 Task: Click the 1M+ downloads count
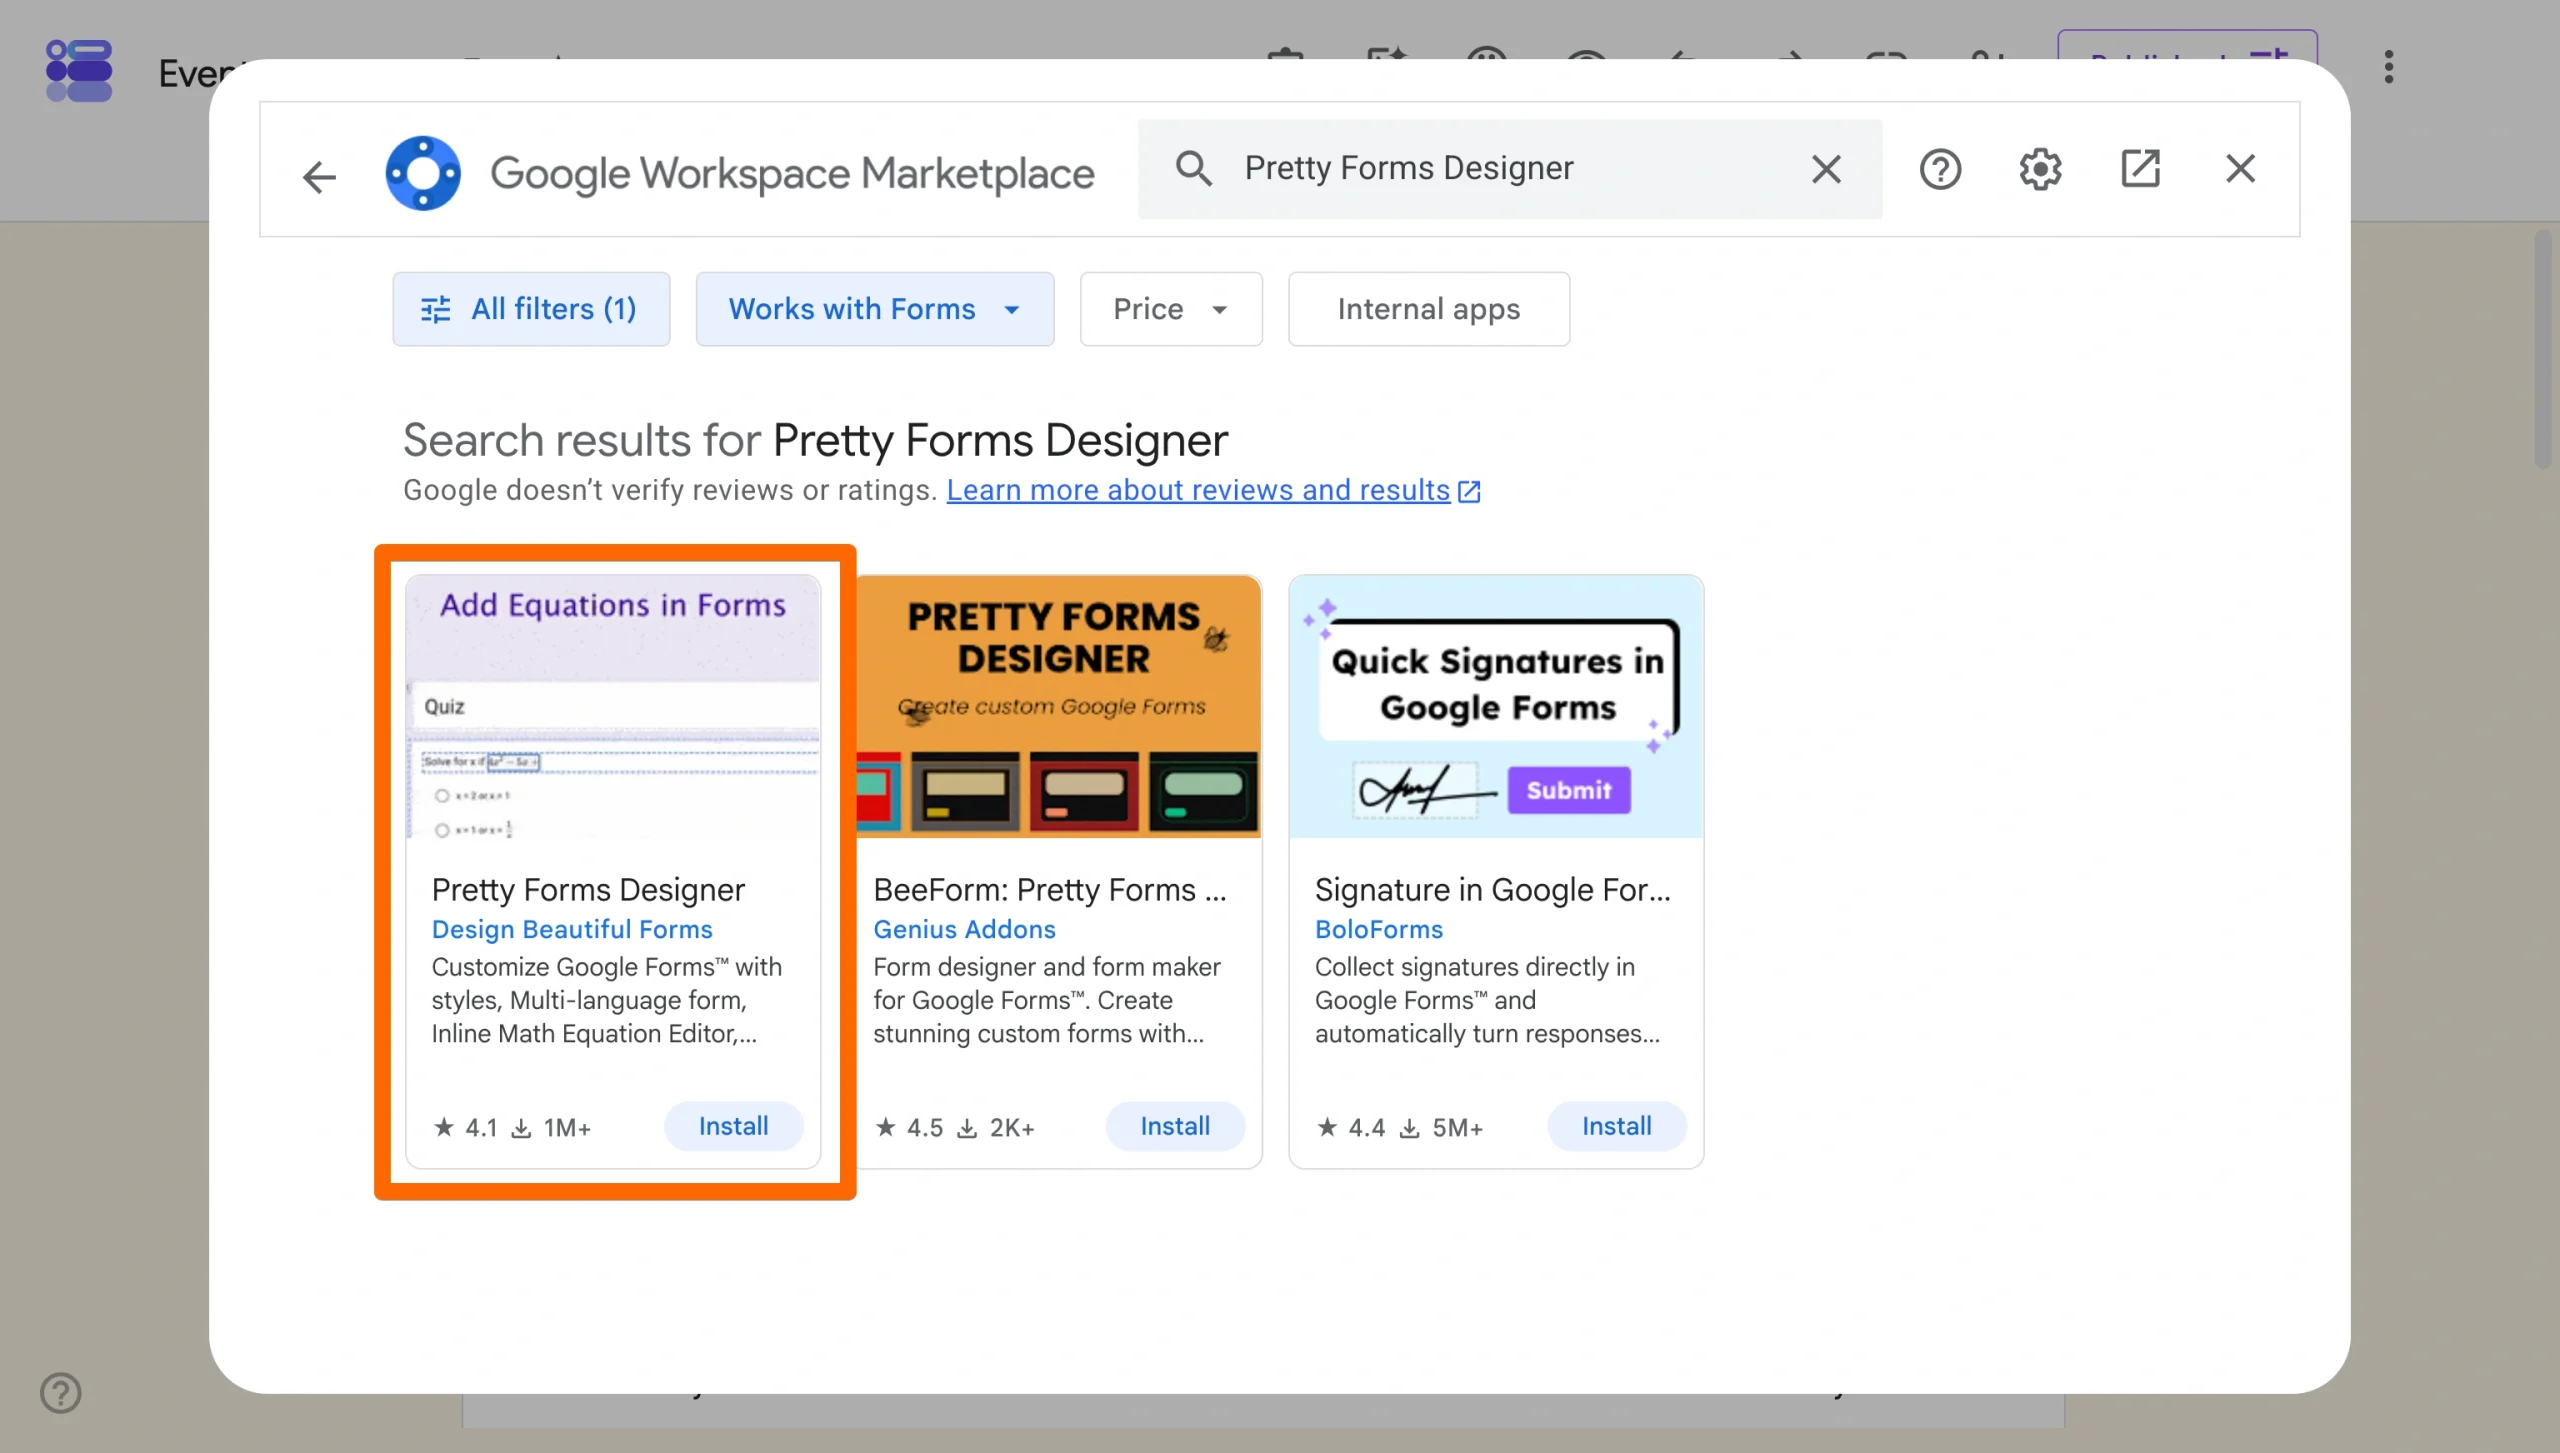551,1128
